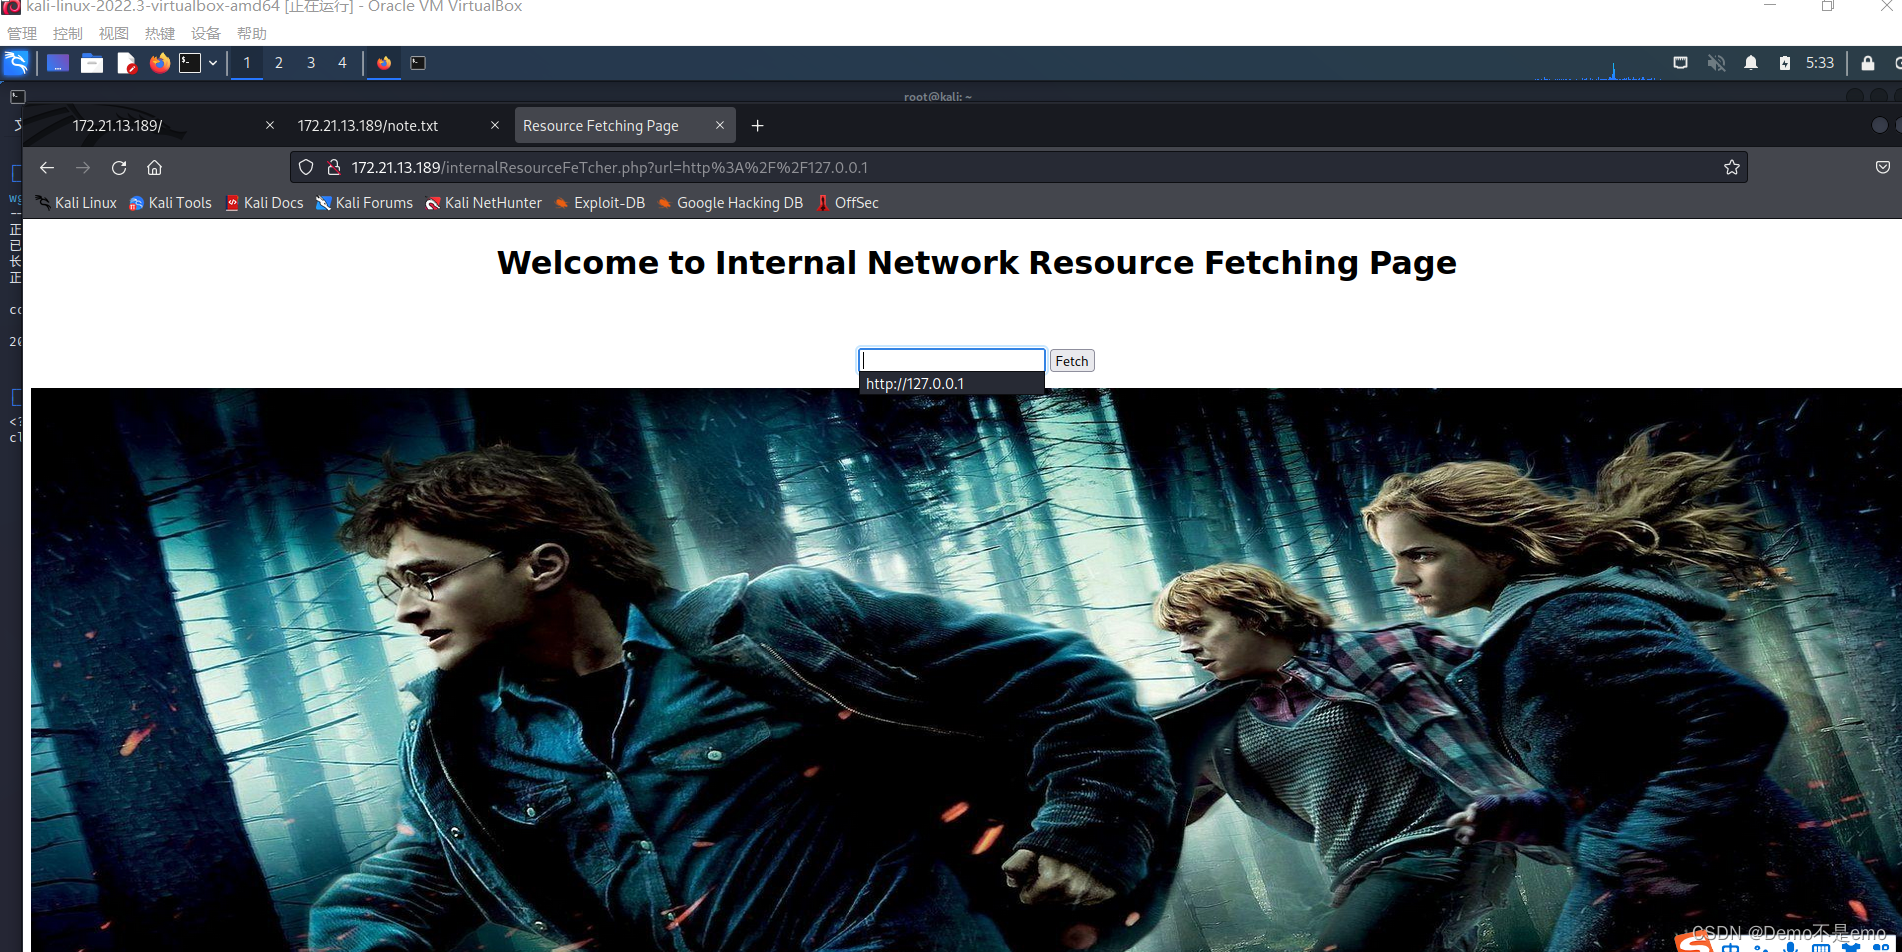Open the Kali Forums bookmark

click(x=364, y=203)
